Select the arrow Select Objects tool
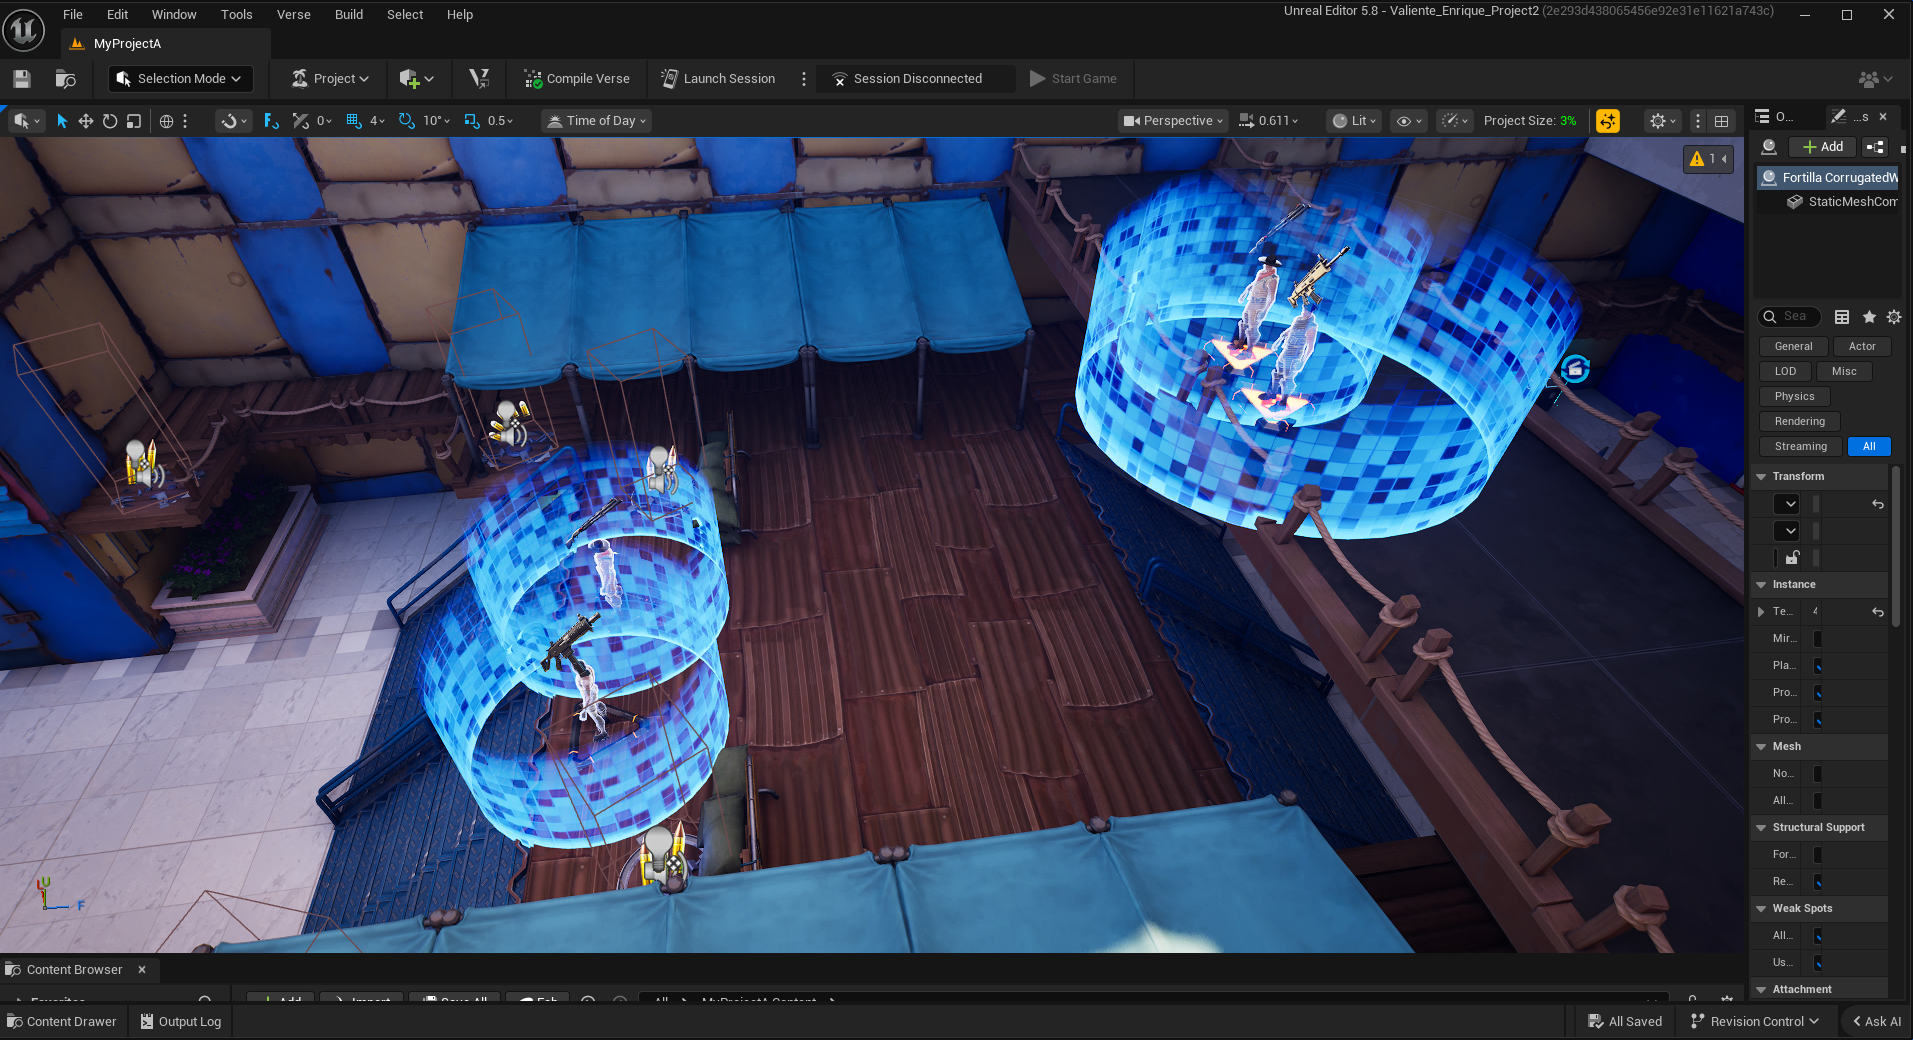1913x1040 pixels. coord(62,121)
